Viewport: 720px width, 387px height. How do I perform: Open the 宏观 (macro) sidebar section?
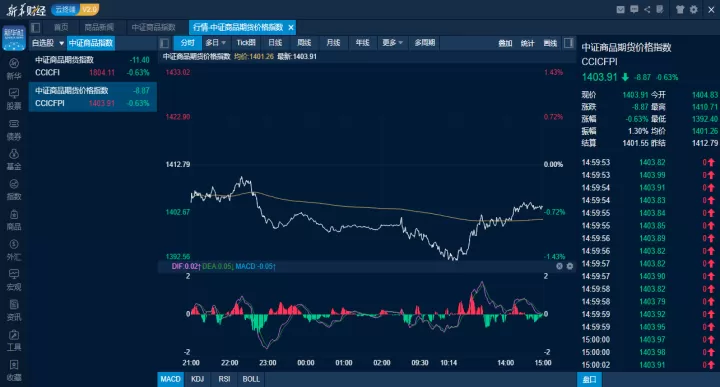tap(14, 280)
